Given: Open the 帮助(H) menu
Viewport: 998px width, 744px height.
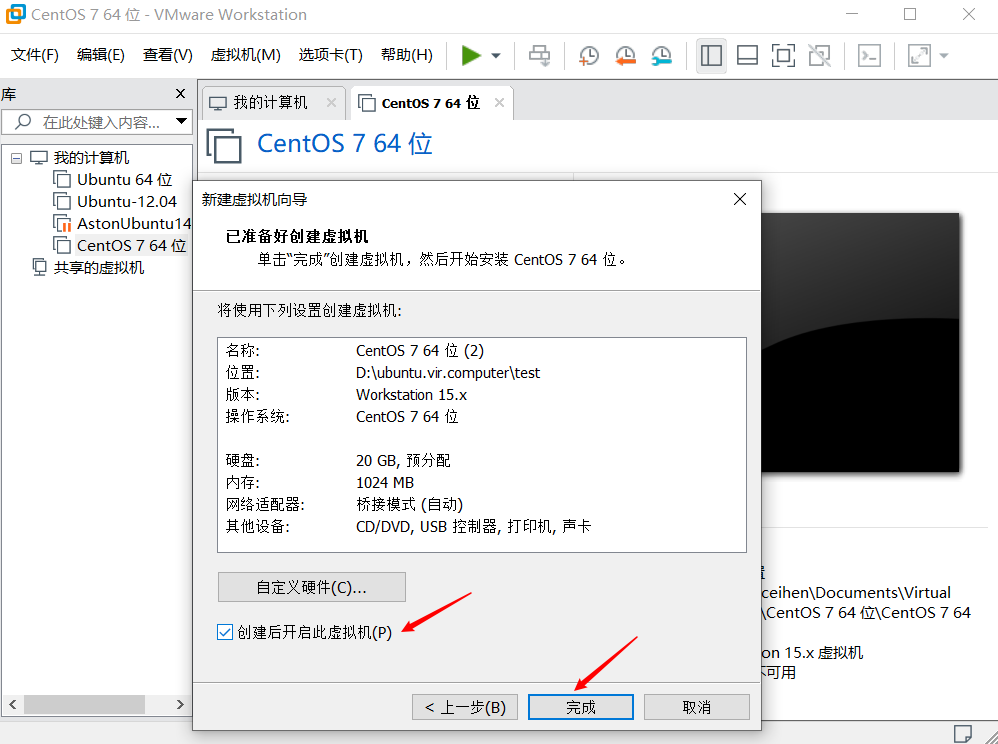Looking at the screenshot, I should tap(407, 55).
